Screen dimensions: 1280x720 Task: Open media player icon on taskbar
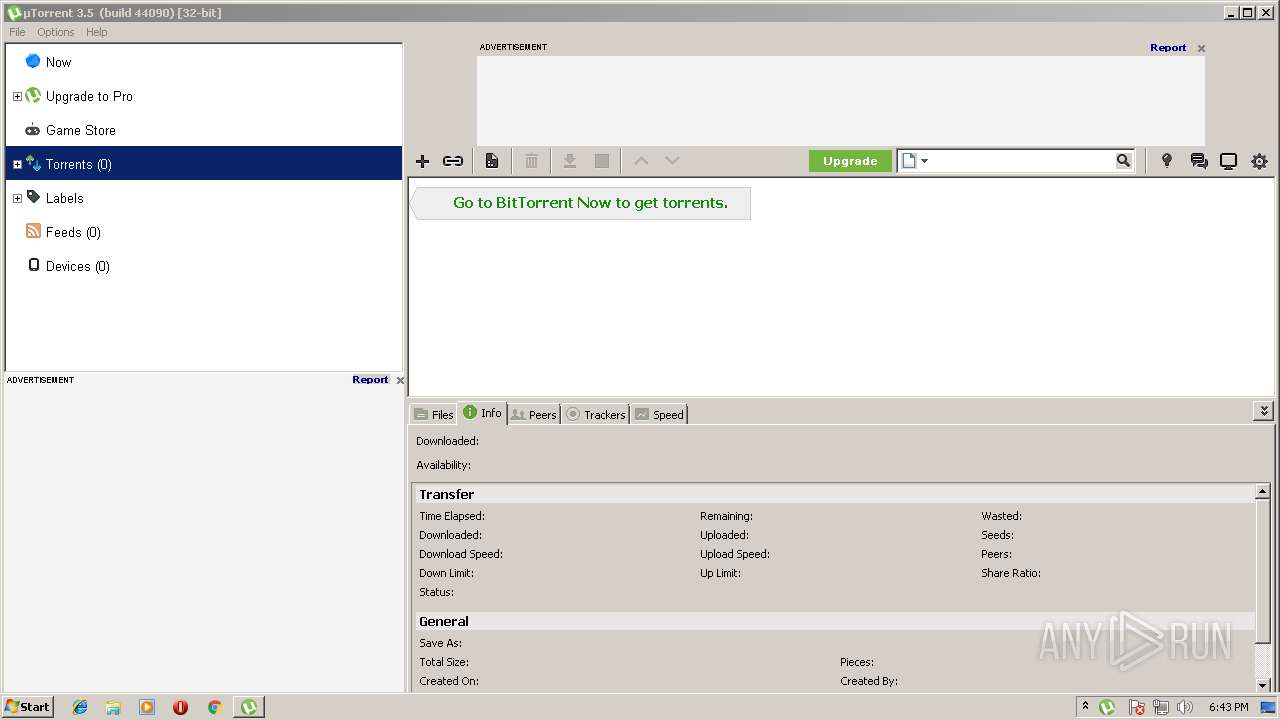coord(147,707)
